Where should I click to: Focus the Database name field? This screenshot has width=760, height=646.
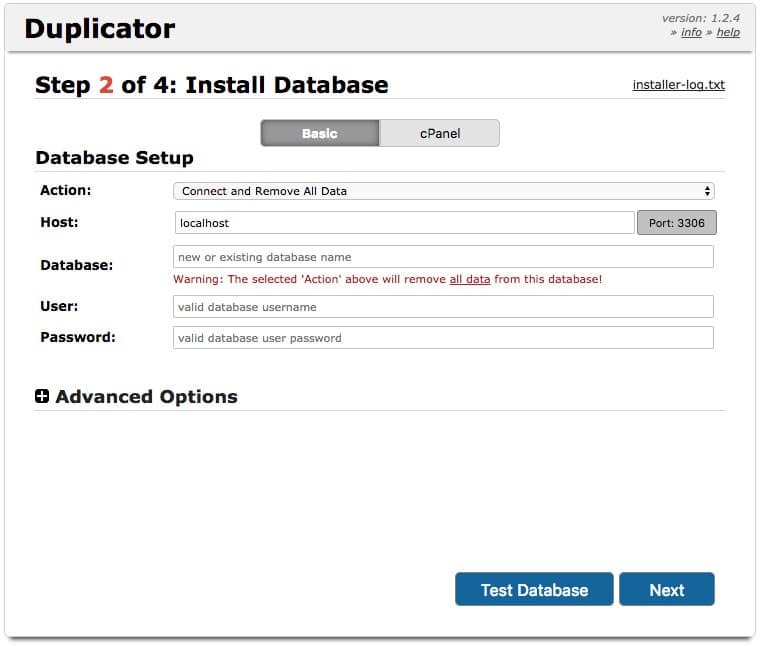tap(443, 257)
